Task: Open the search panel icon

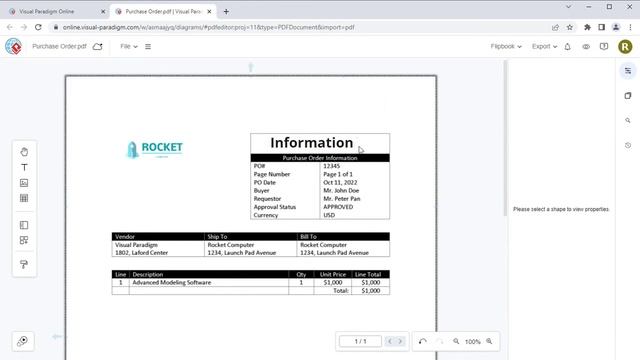Action: 628,120
